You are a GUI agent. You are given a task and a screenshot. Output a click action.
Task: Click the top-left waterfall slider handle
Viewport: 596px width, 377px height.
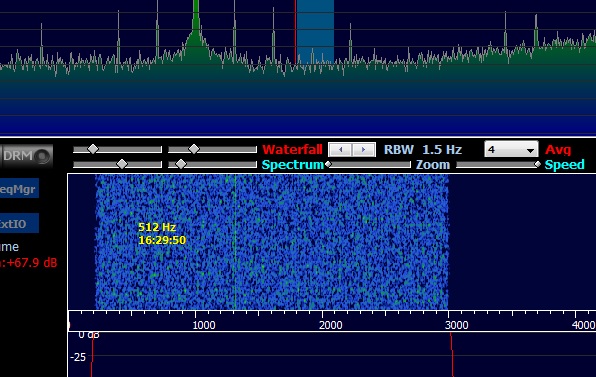93,149
